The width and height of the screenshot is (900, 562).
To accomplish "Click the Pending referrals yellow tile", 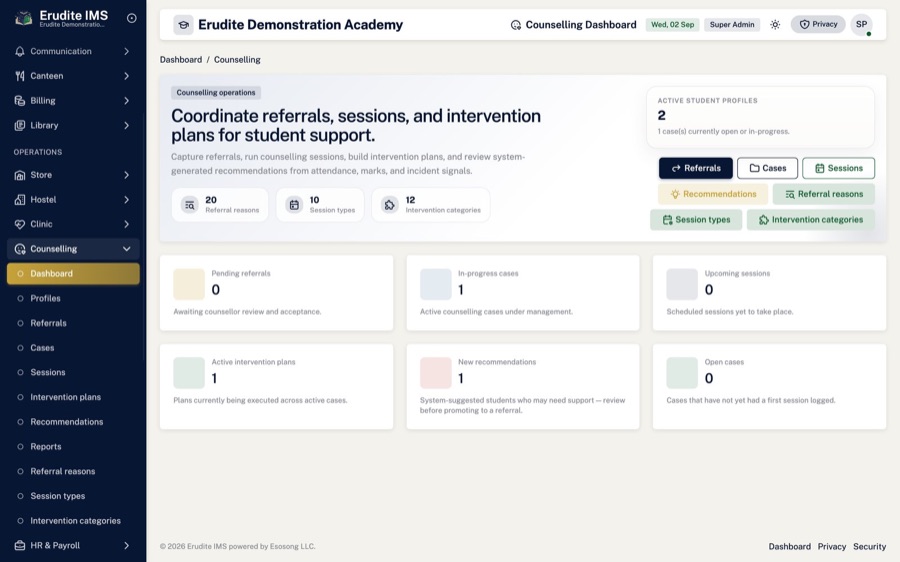I will (189, 284).
